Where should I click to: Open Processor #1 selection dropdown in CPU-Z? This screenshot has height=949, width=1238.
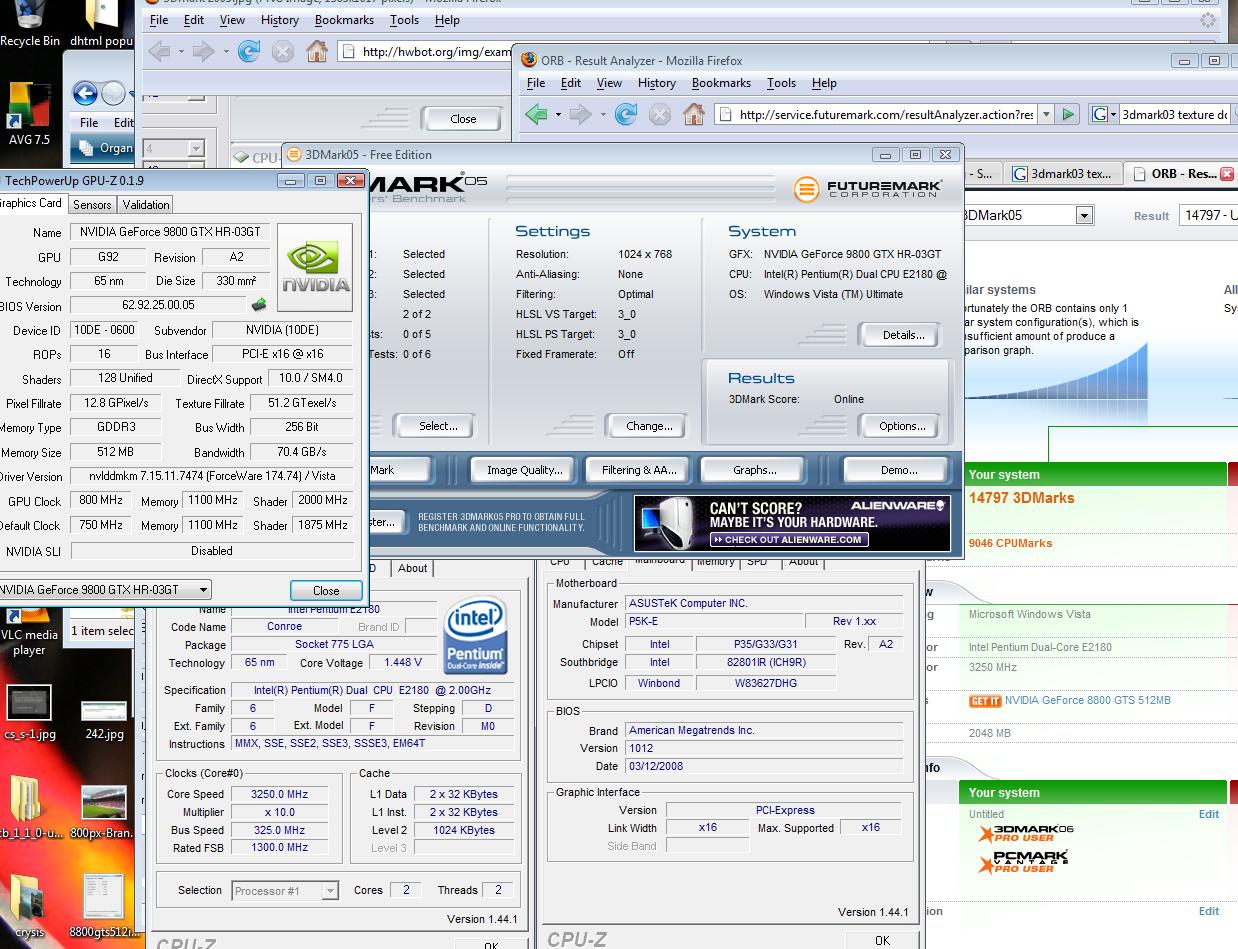point(329,890)
